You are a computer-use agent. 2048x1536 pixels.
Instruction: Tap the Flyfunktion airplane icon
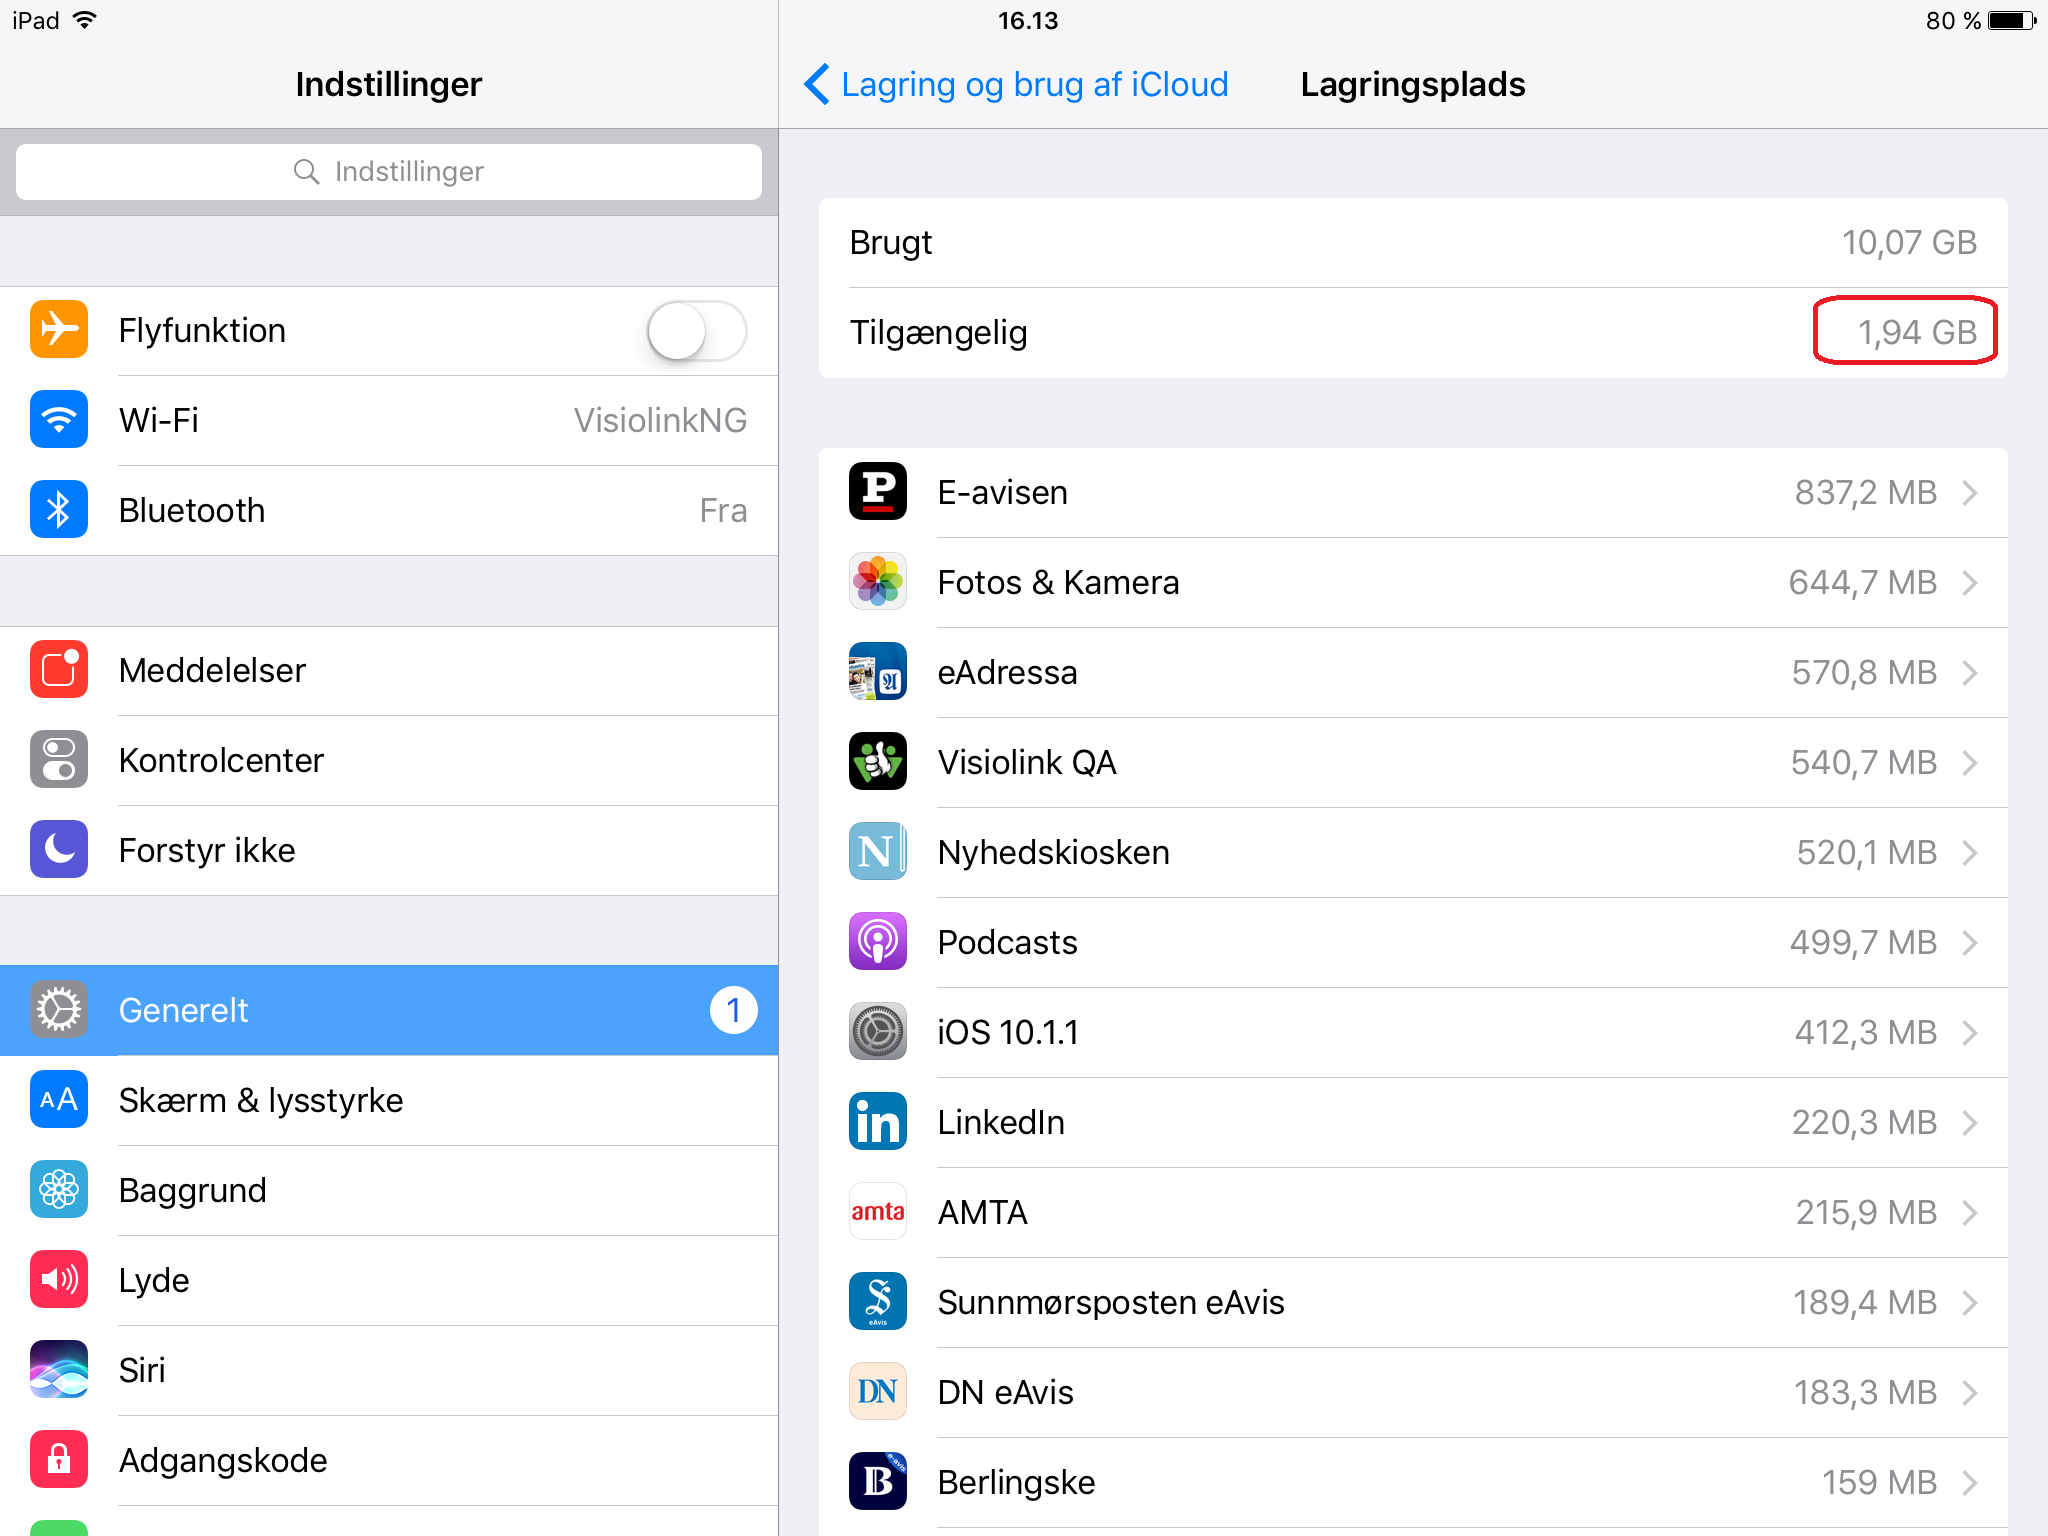click(x=59, y=330)
